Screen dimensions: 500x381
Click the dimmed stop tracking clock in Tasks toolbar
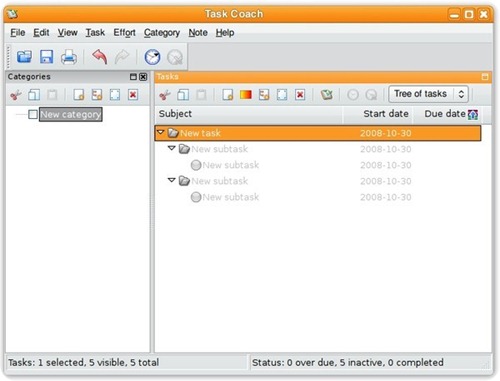pyautogui.click(x=371, y=95)
